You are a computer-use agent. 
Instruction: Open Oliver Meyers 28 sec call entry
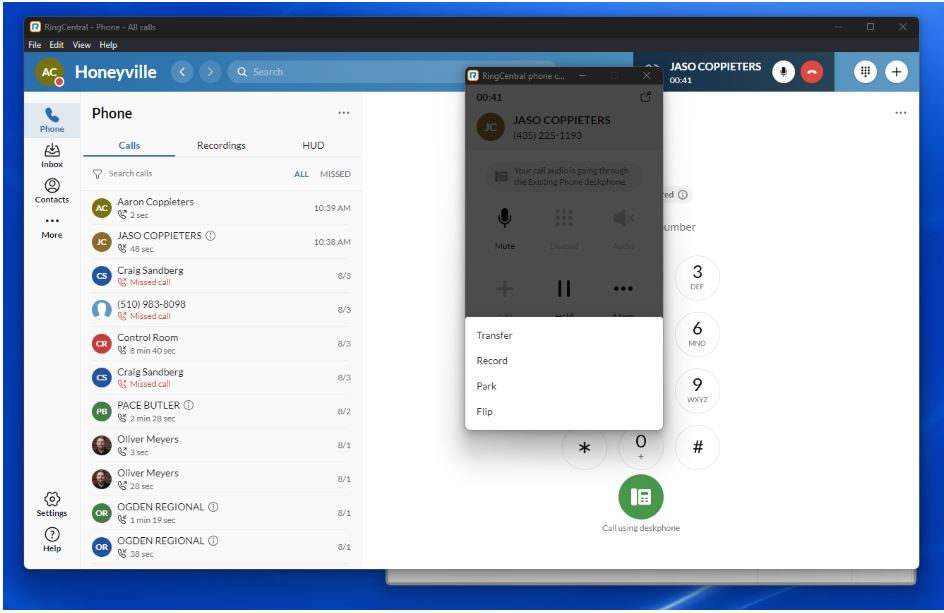pyautogui.click(x=221, y=479)
